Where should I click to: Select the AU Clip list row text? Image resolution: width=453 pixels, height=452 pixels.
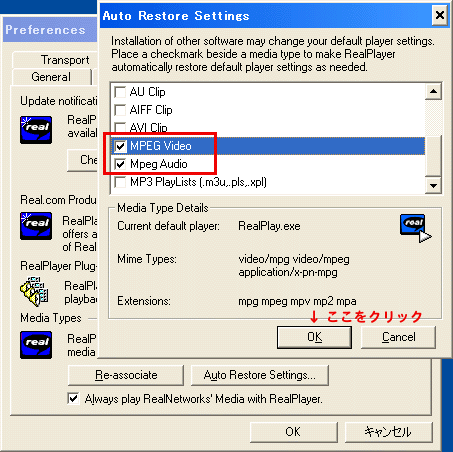click(148, 92)
